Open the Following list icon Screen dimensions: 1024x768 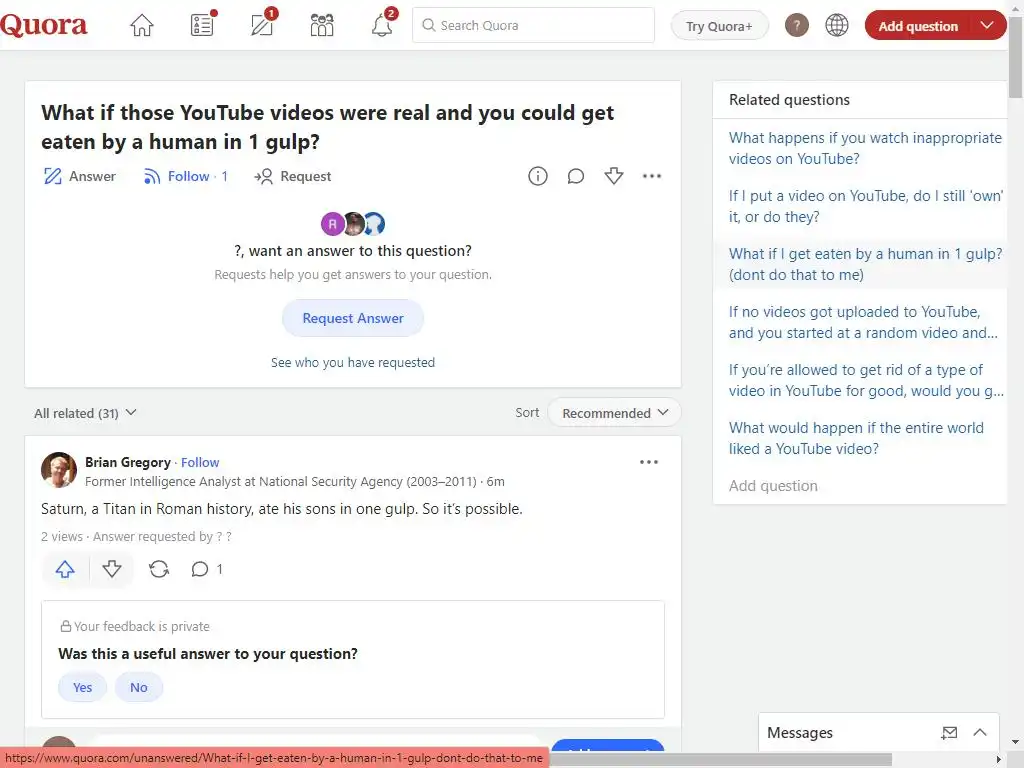tap(202, 25)
